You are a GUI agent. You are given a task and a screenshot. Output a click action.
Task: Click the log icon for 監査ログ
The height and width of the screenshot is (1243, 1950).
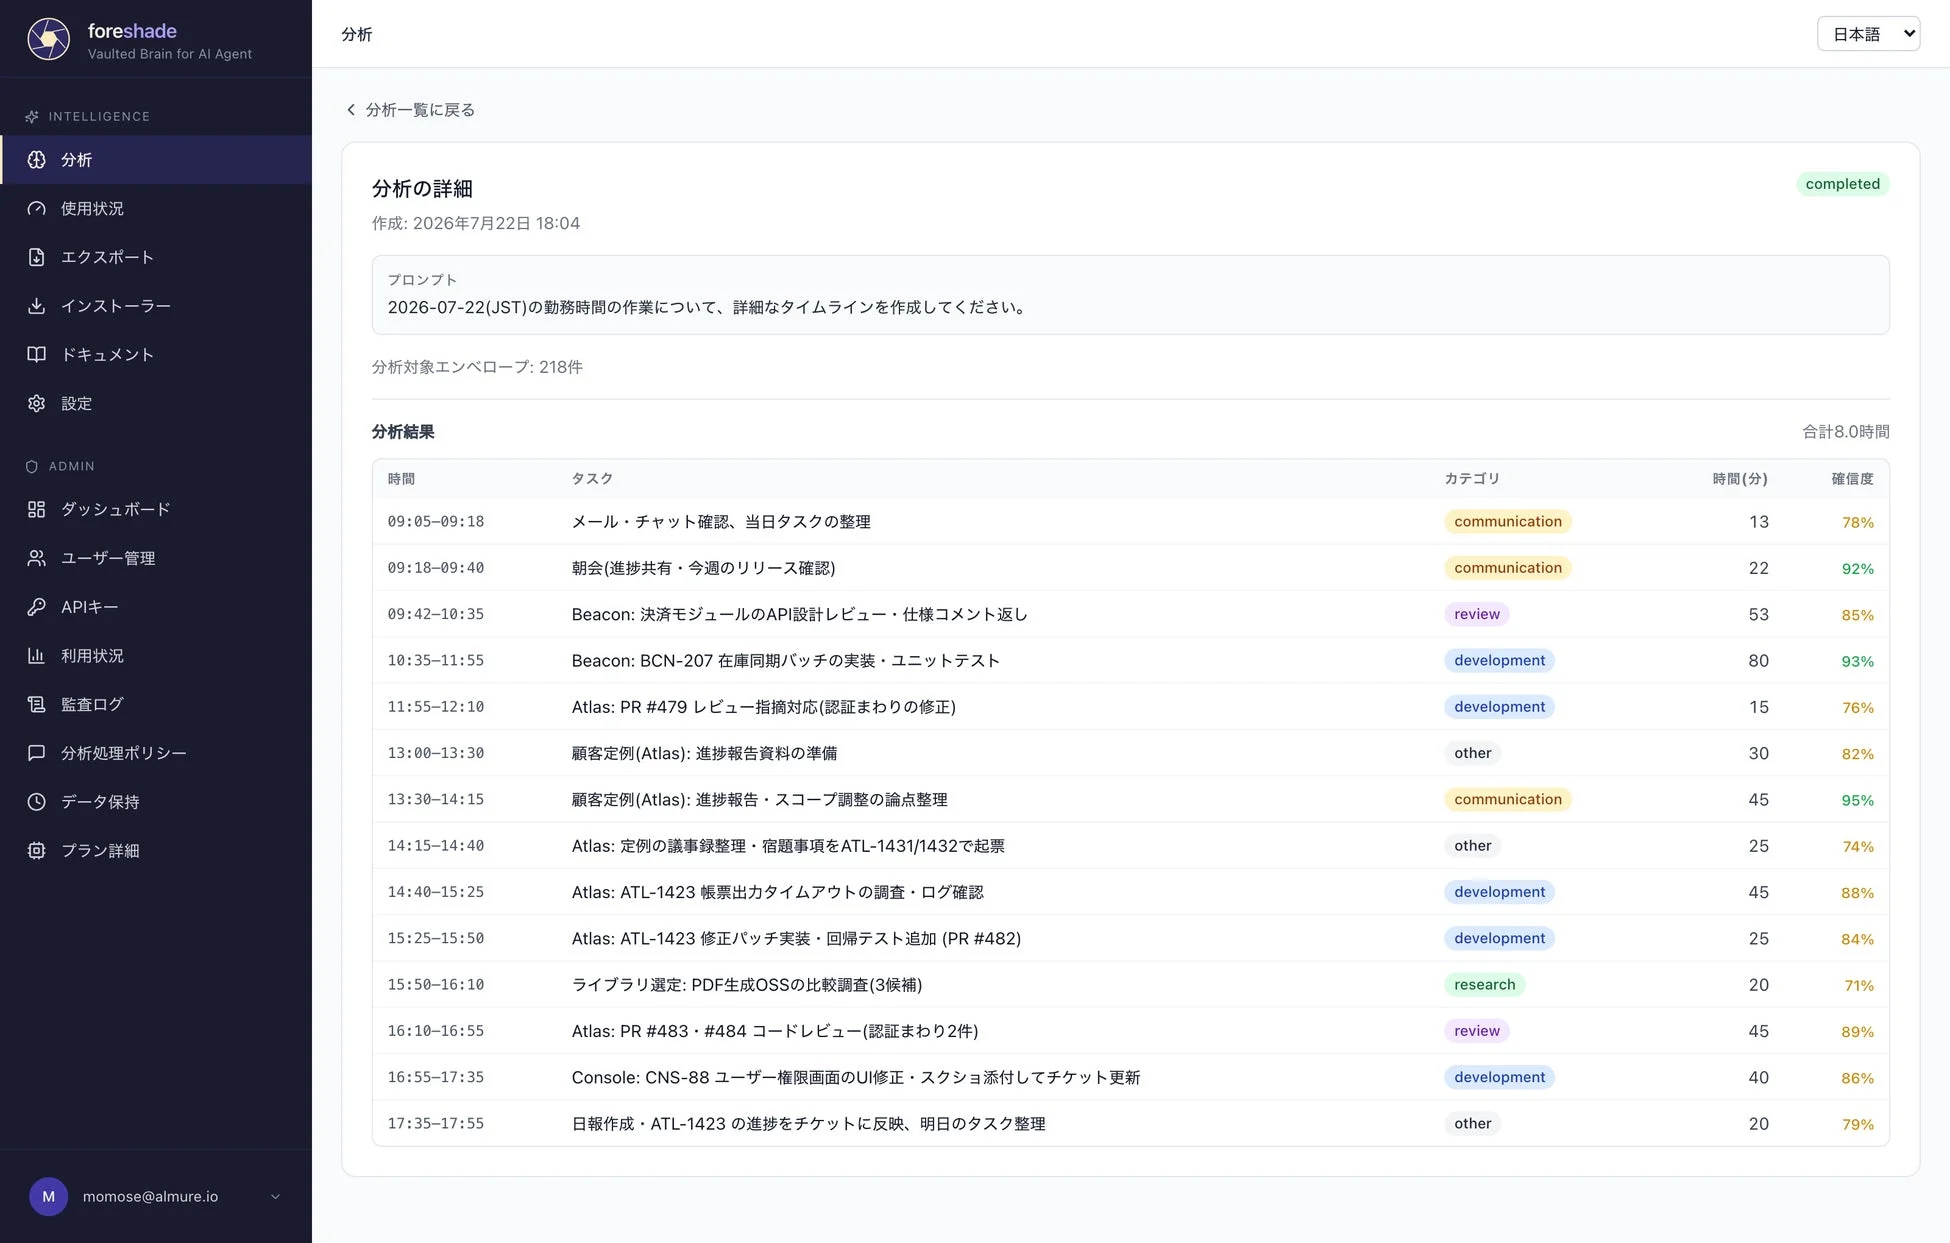(x=37, y=704)
